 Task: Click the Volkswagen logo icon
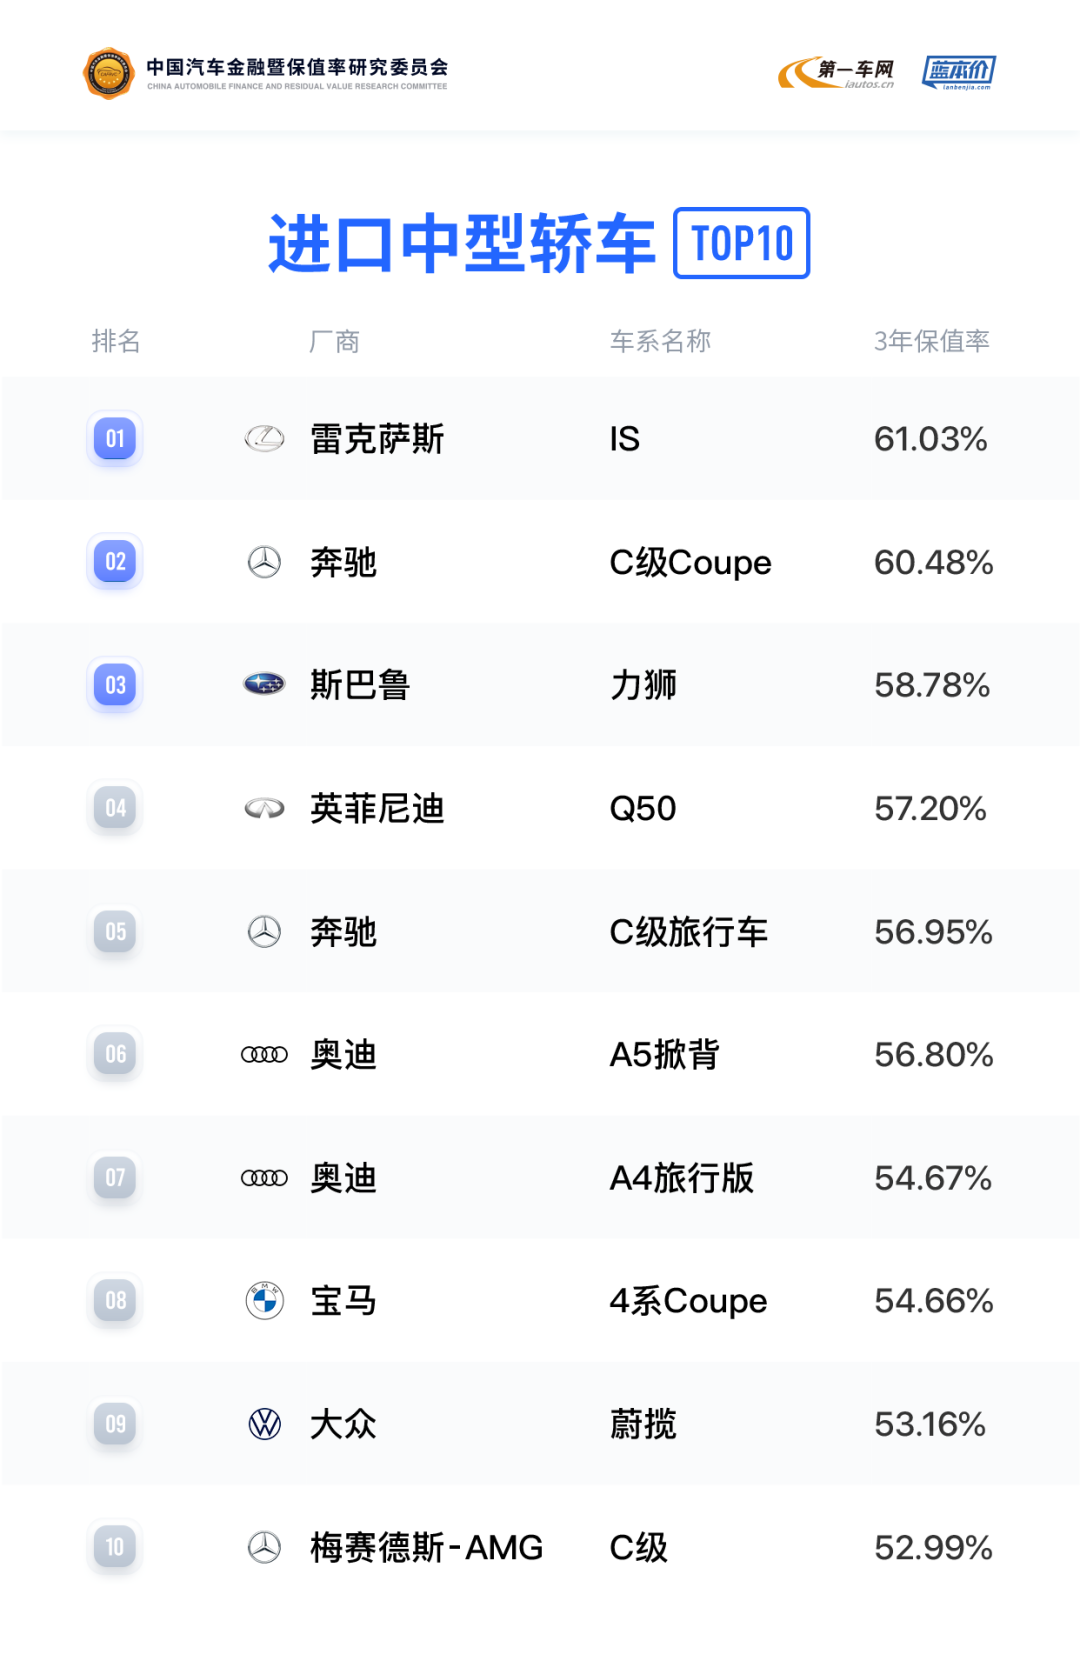coord(265,1424)
